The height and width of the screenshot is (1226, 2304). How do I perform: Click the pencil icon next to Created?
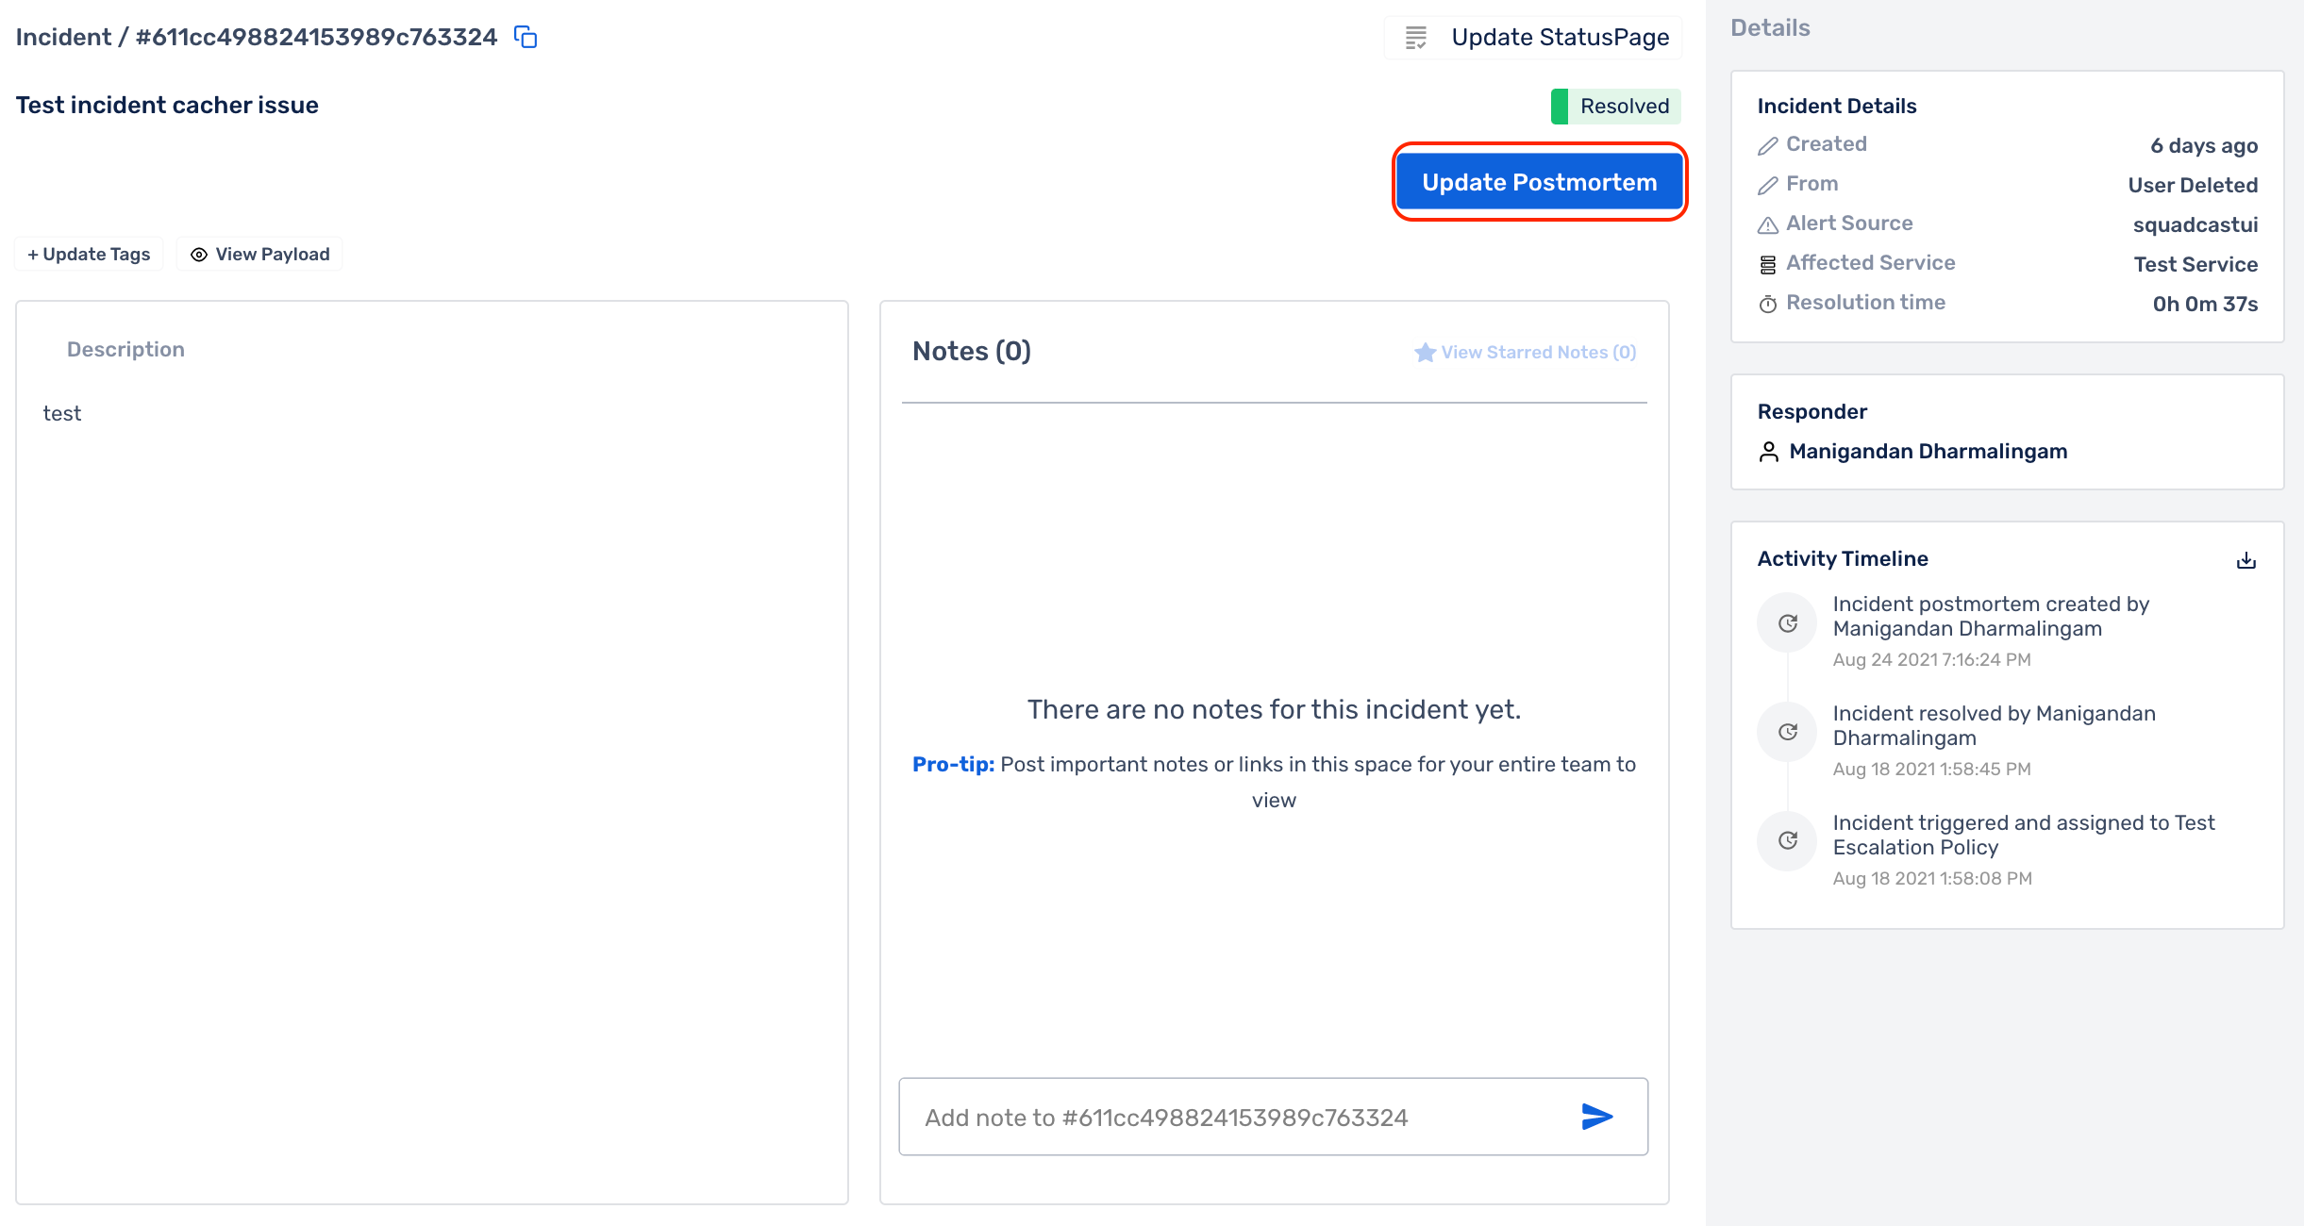pos(1768,146)
